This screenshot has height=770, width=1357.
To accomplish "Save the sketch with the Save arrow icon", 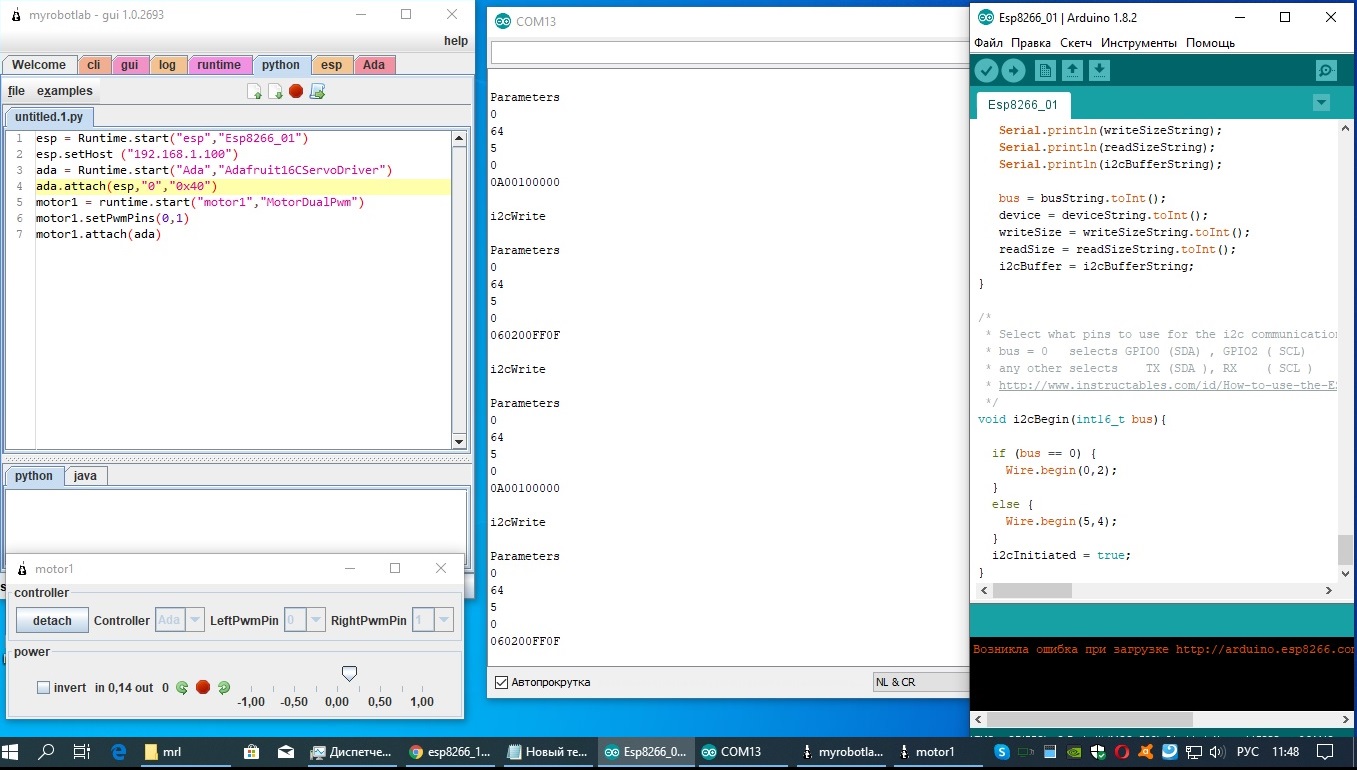I will pos(1099,70).
